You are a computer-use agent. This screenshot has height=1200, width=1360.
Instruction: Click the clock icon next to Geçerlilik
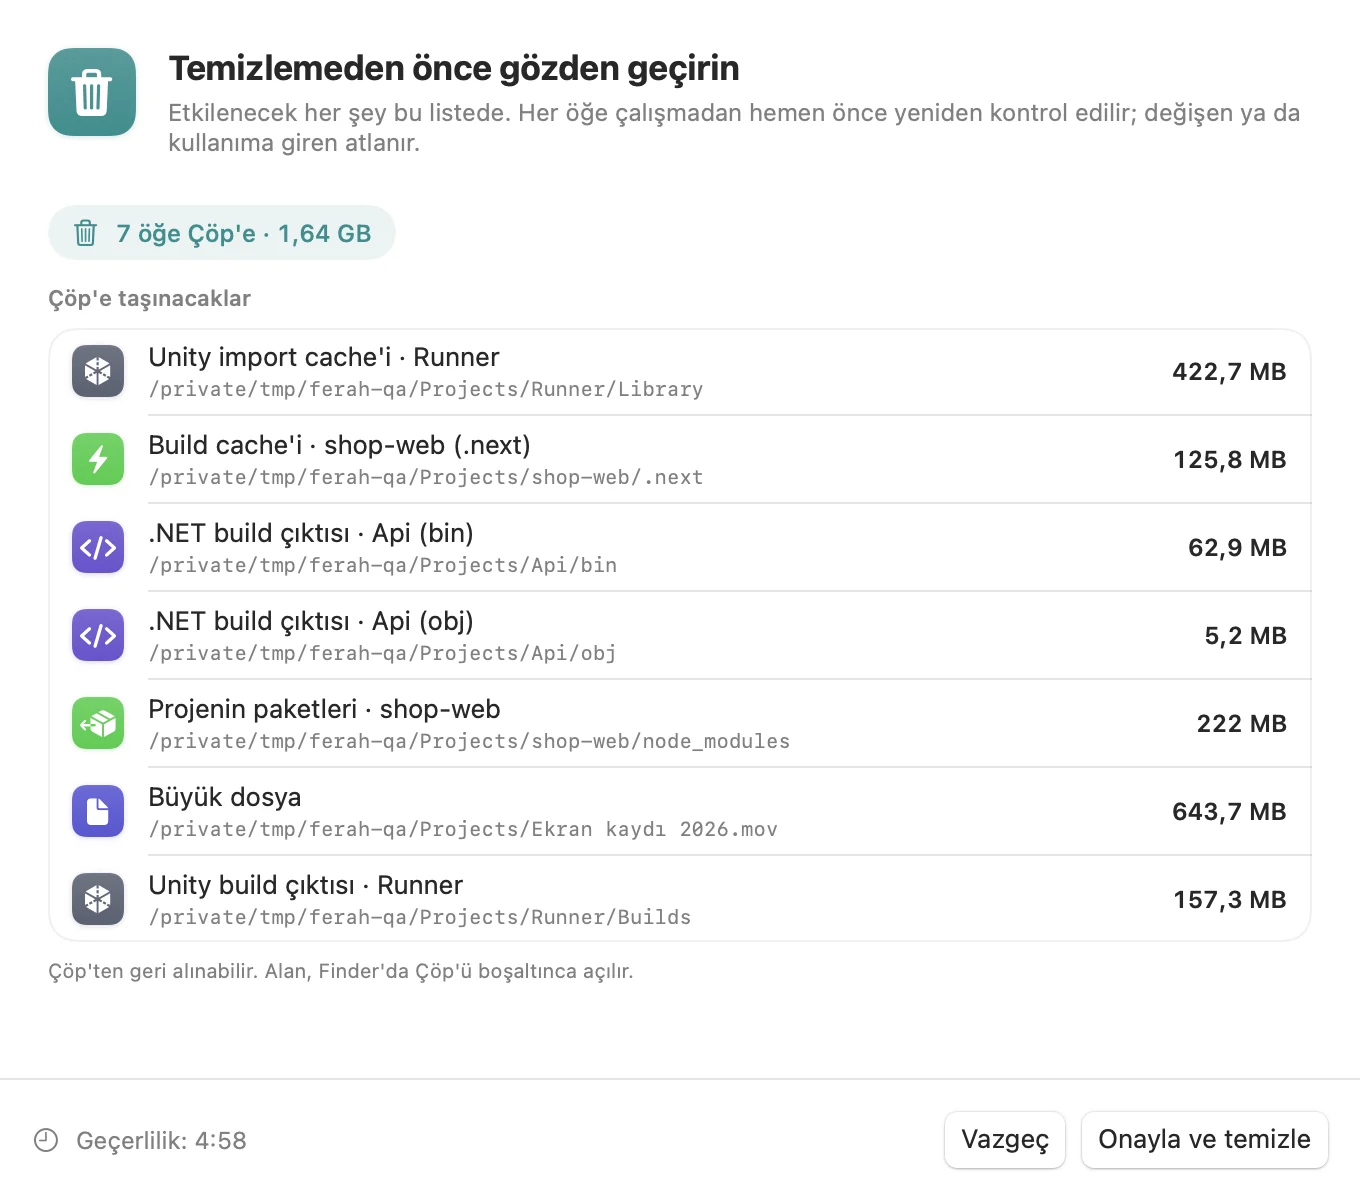[x=46, y=1140]
